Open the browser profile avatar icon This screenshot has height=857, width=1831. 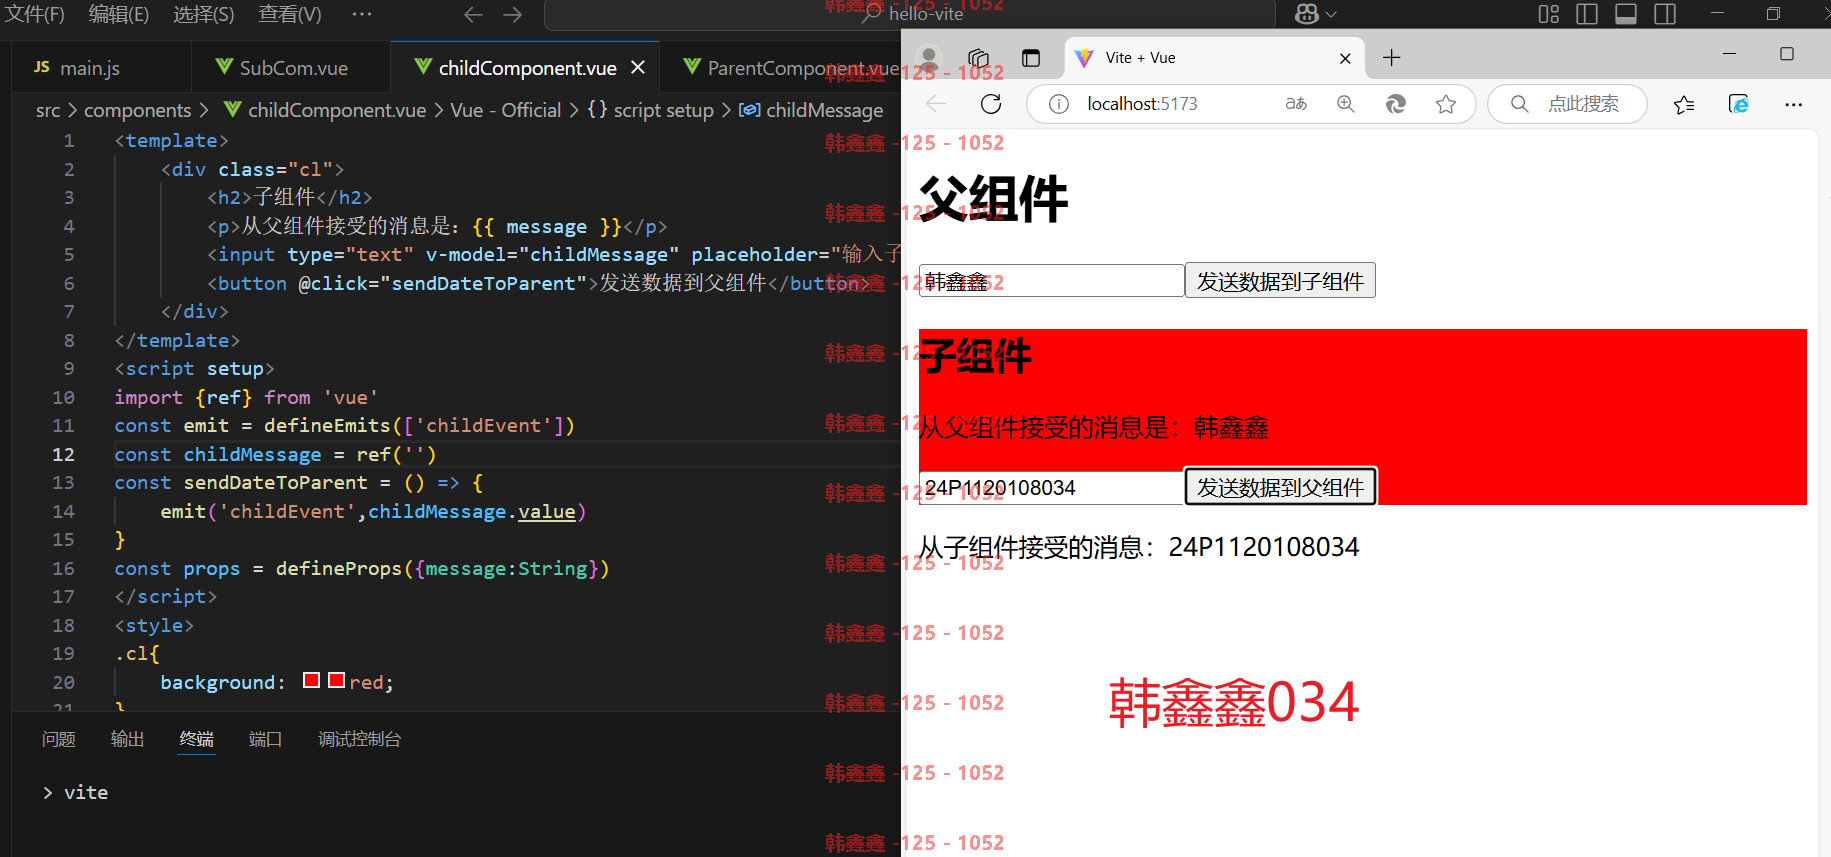(x=929, y=58)
